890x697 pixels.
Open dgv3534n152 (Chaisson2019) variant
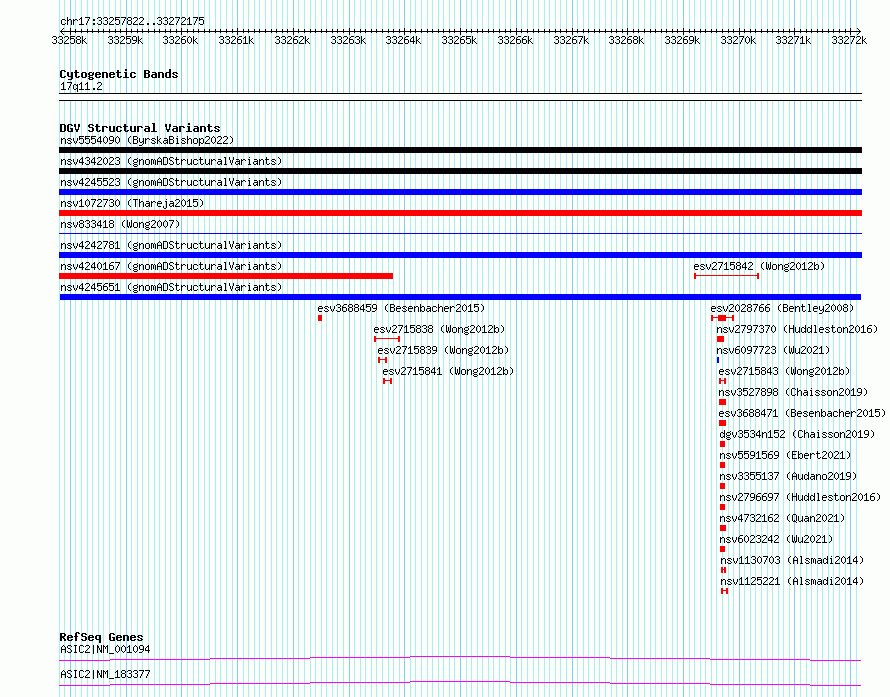pyautogui.click(x=797, y=434)
